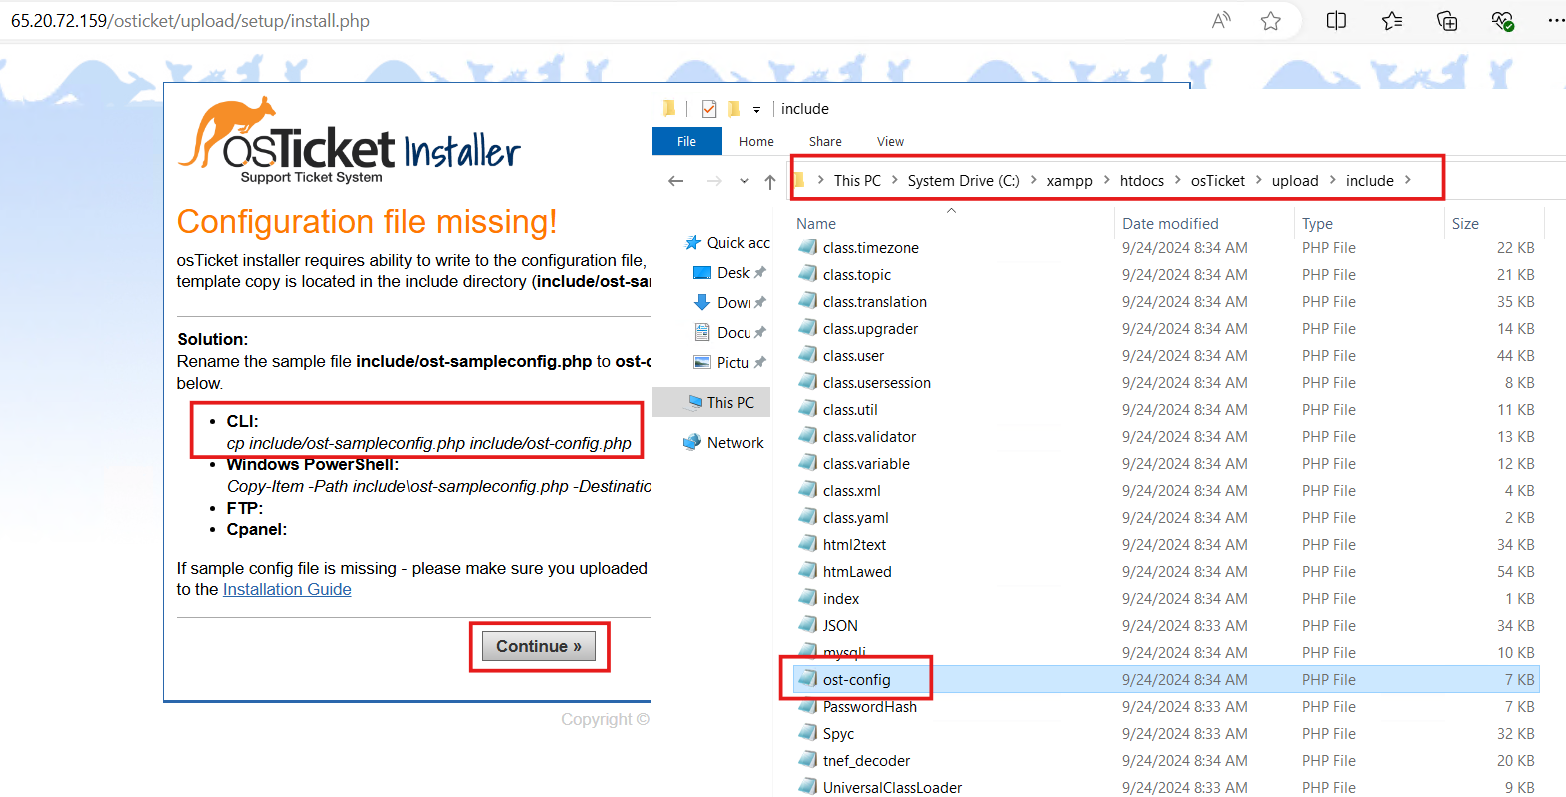Open Browser essentials heart icon

1502,21
